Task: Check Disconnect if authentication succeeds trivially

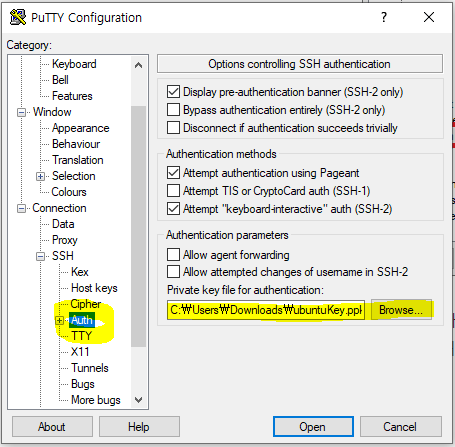Action: (173, 128)
